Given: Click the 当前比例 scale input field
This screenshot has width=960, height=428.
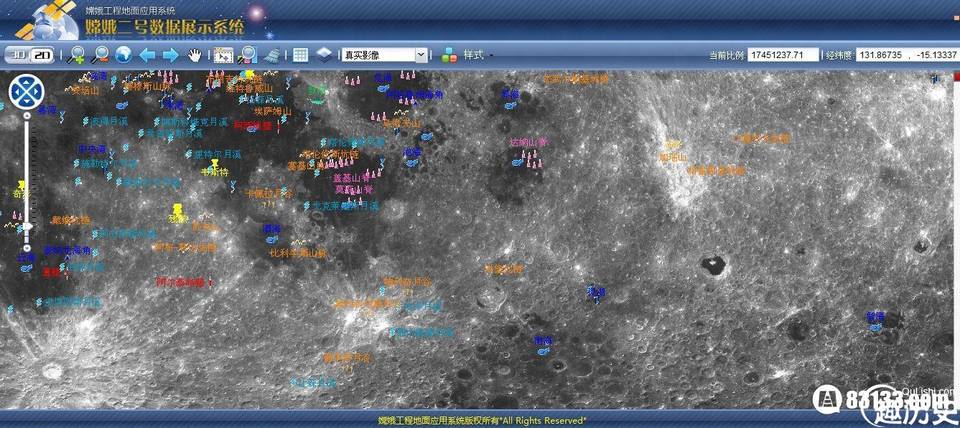Looking at the screenshot, I should [x=784, y=55].
